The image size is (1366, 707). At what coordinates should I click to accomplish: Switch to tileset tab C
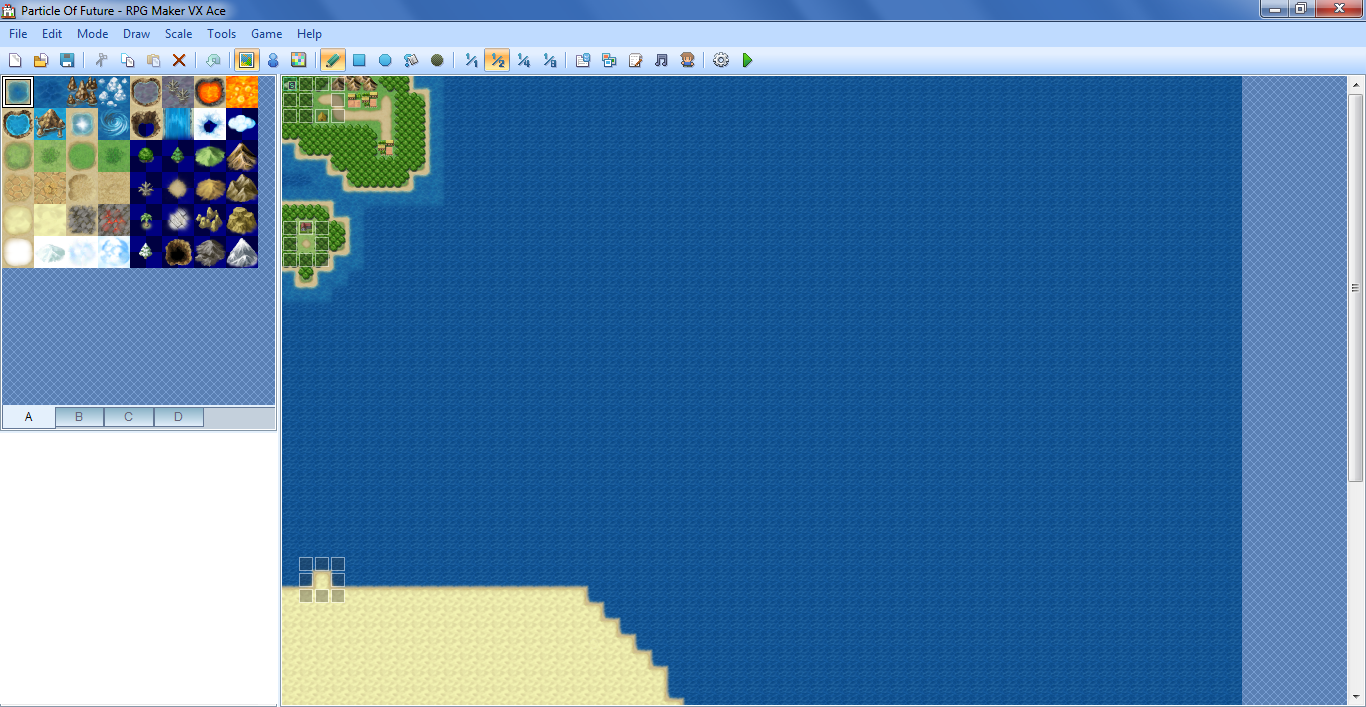(x=129, y=417)
